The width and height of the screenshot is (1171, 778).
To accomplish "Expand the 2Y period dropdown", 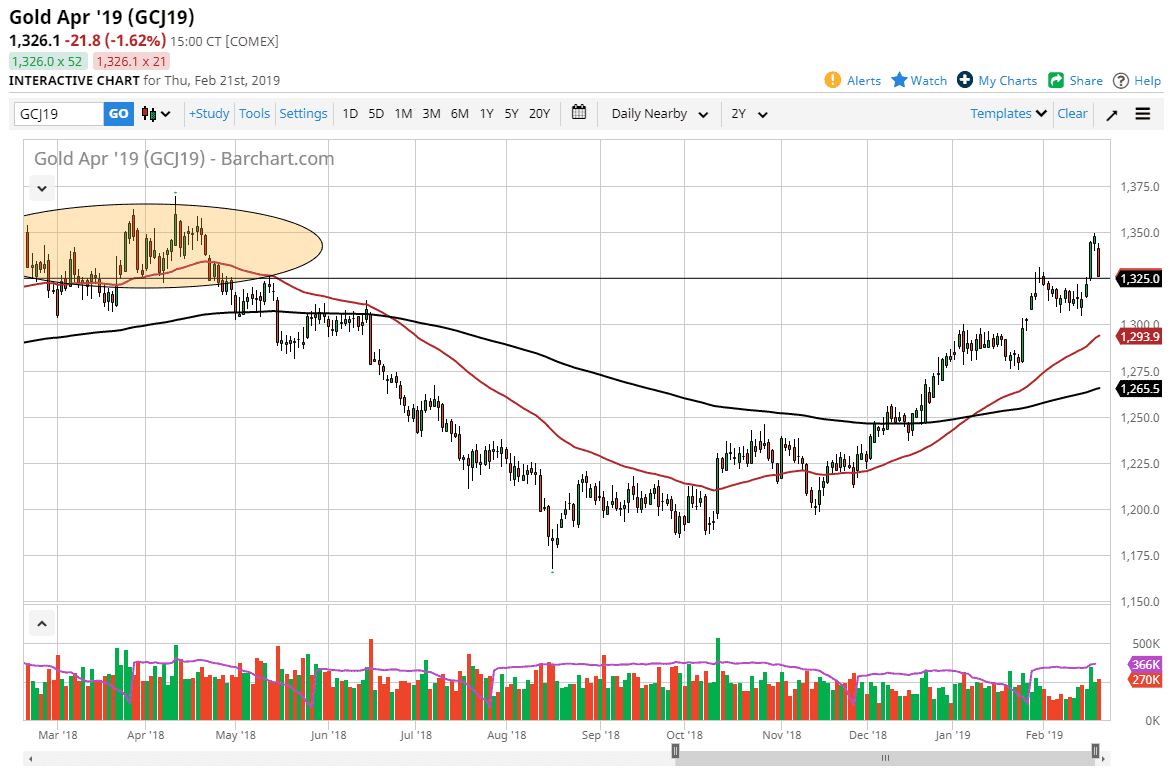I will coord(749,114).
